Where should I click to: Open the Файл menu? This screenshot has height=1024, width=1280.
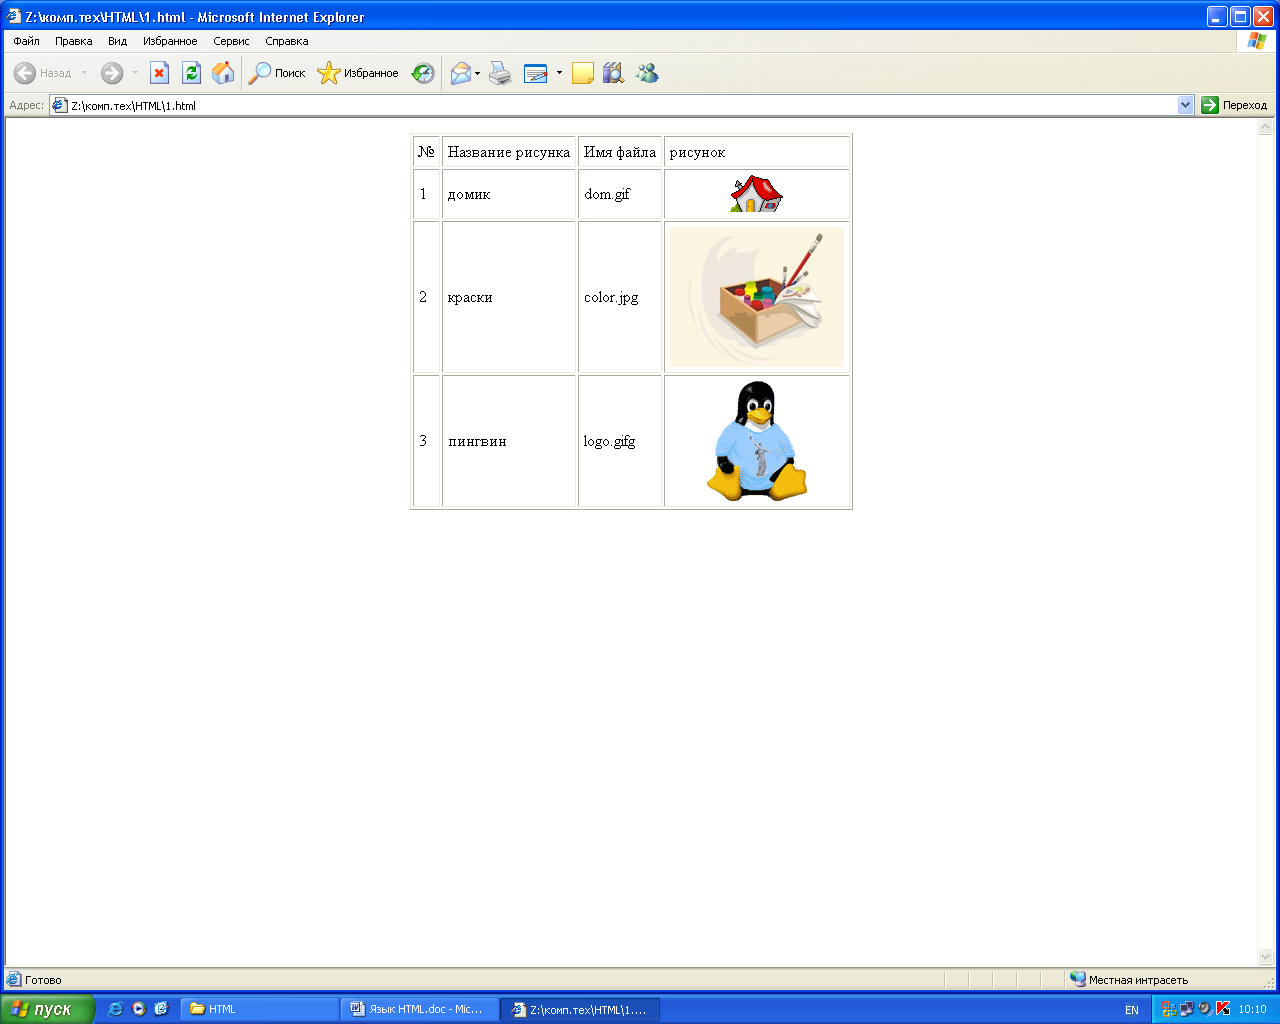(27, 41)
